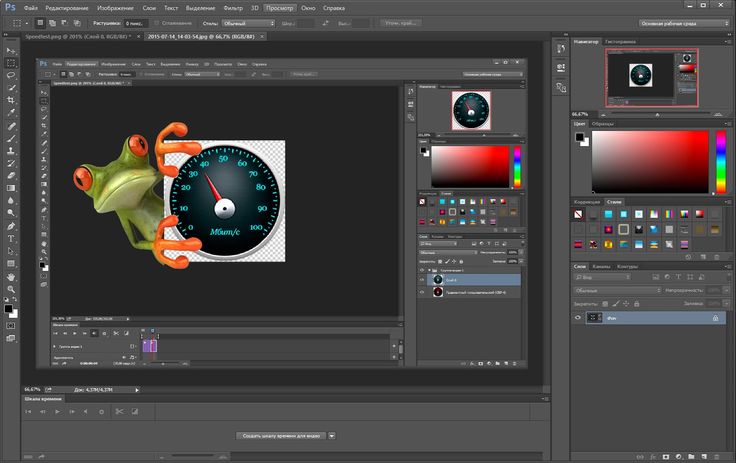Open the layer filter kind dropdown in the main Layers panel

click(603, 278)
